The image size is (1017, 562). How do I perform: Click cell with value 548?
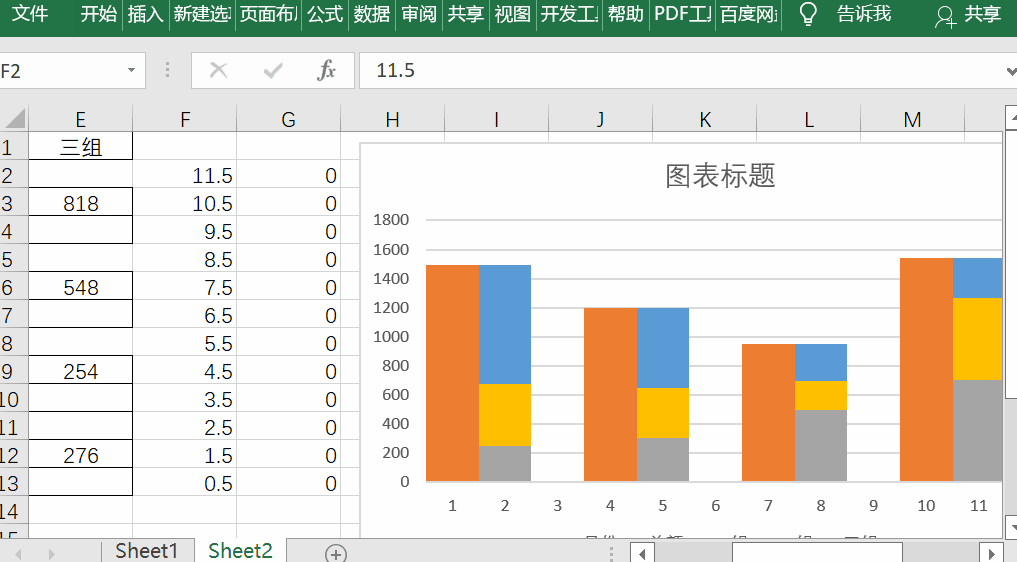[80, 287]
